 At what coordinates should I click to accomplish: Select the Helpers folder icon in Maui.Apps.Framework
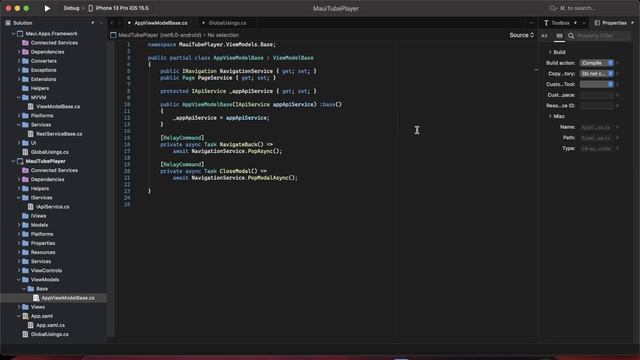pos(25,89)
